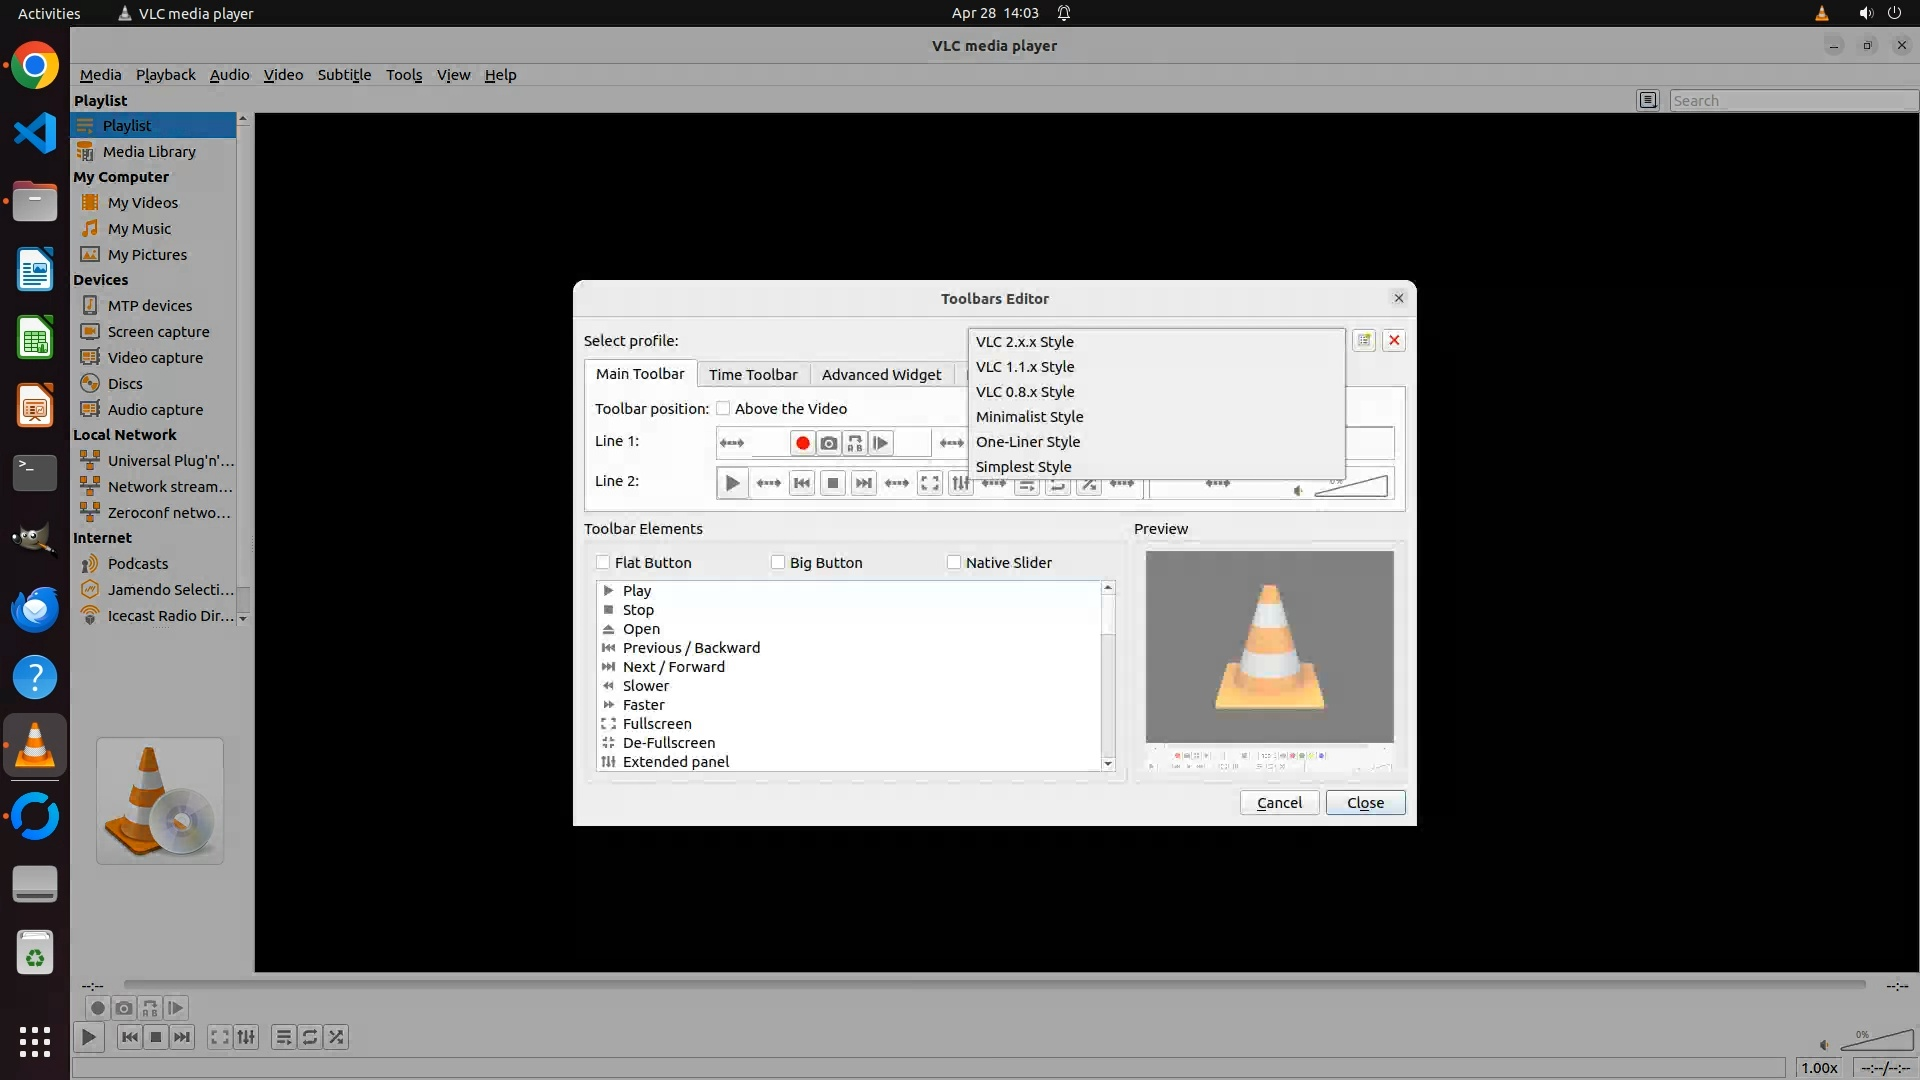Click the Close button in dialog
Viewport: 1920px width, 1080px height.
1364,802
